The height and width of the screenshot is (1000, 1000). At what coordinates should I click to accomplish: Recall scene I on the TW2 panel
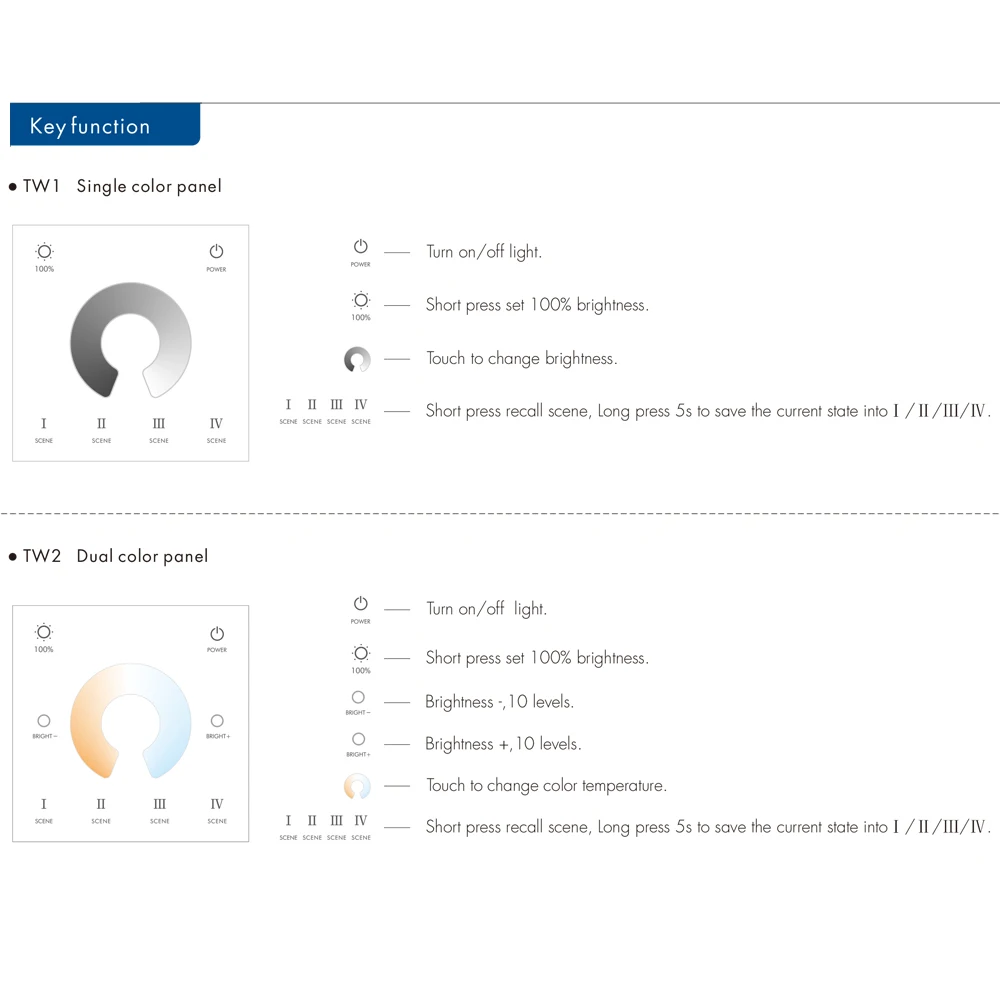click(x=44, y=804)
